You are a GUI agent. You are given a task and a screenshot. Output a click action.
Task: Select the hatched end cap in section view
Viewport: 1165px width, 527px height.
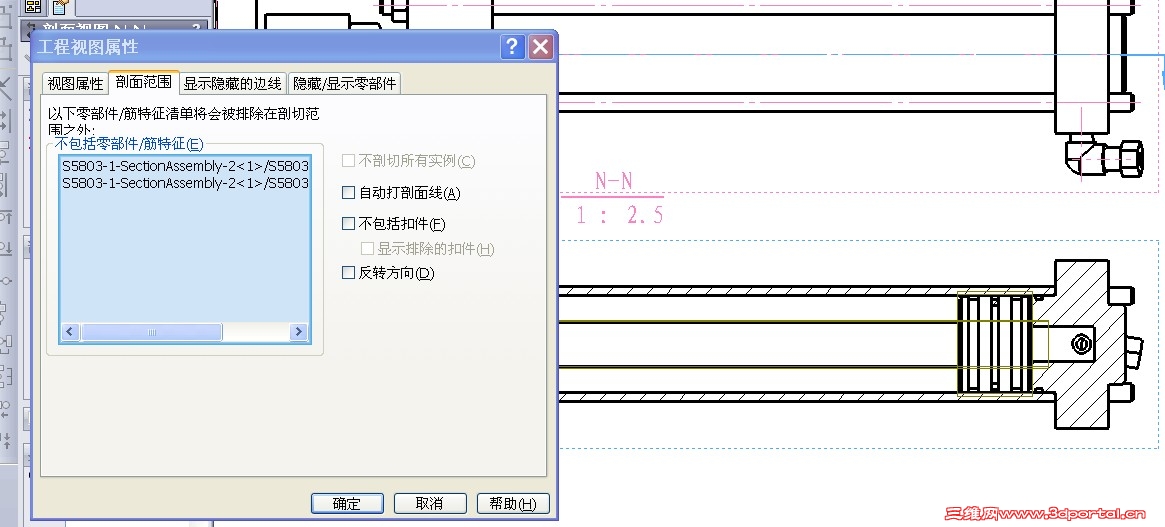1081,343
